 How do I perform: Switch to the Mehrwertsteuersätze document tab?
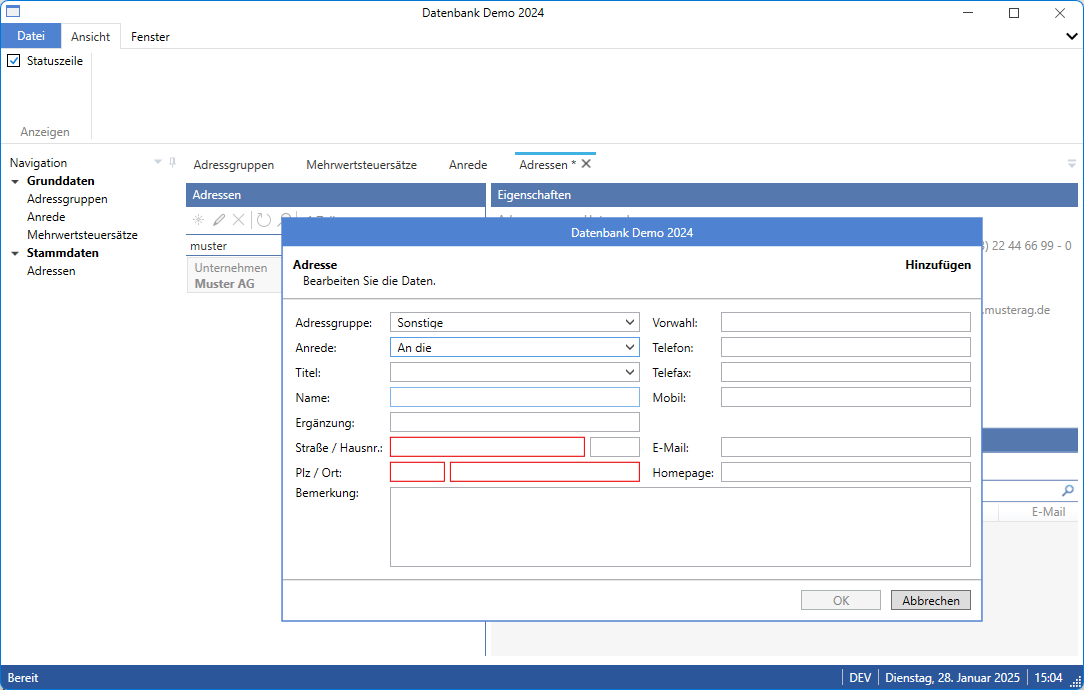362,165
